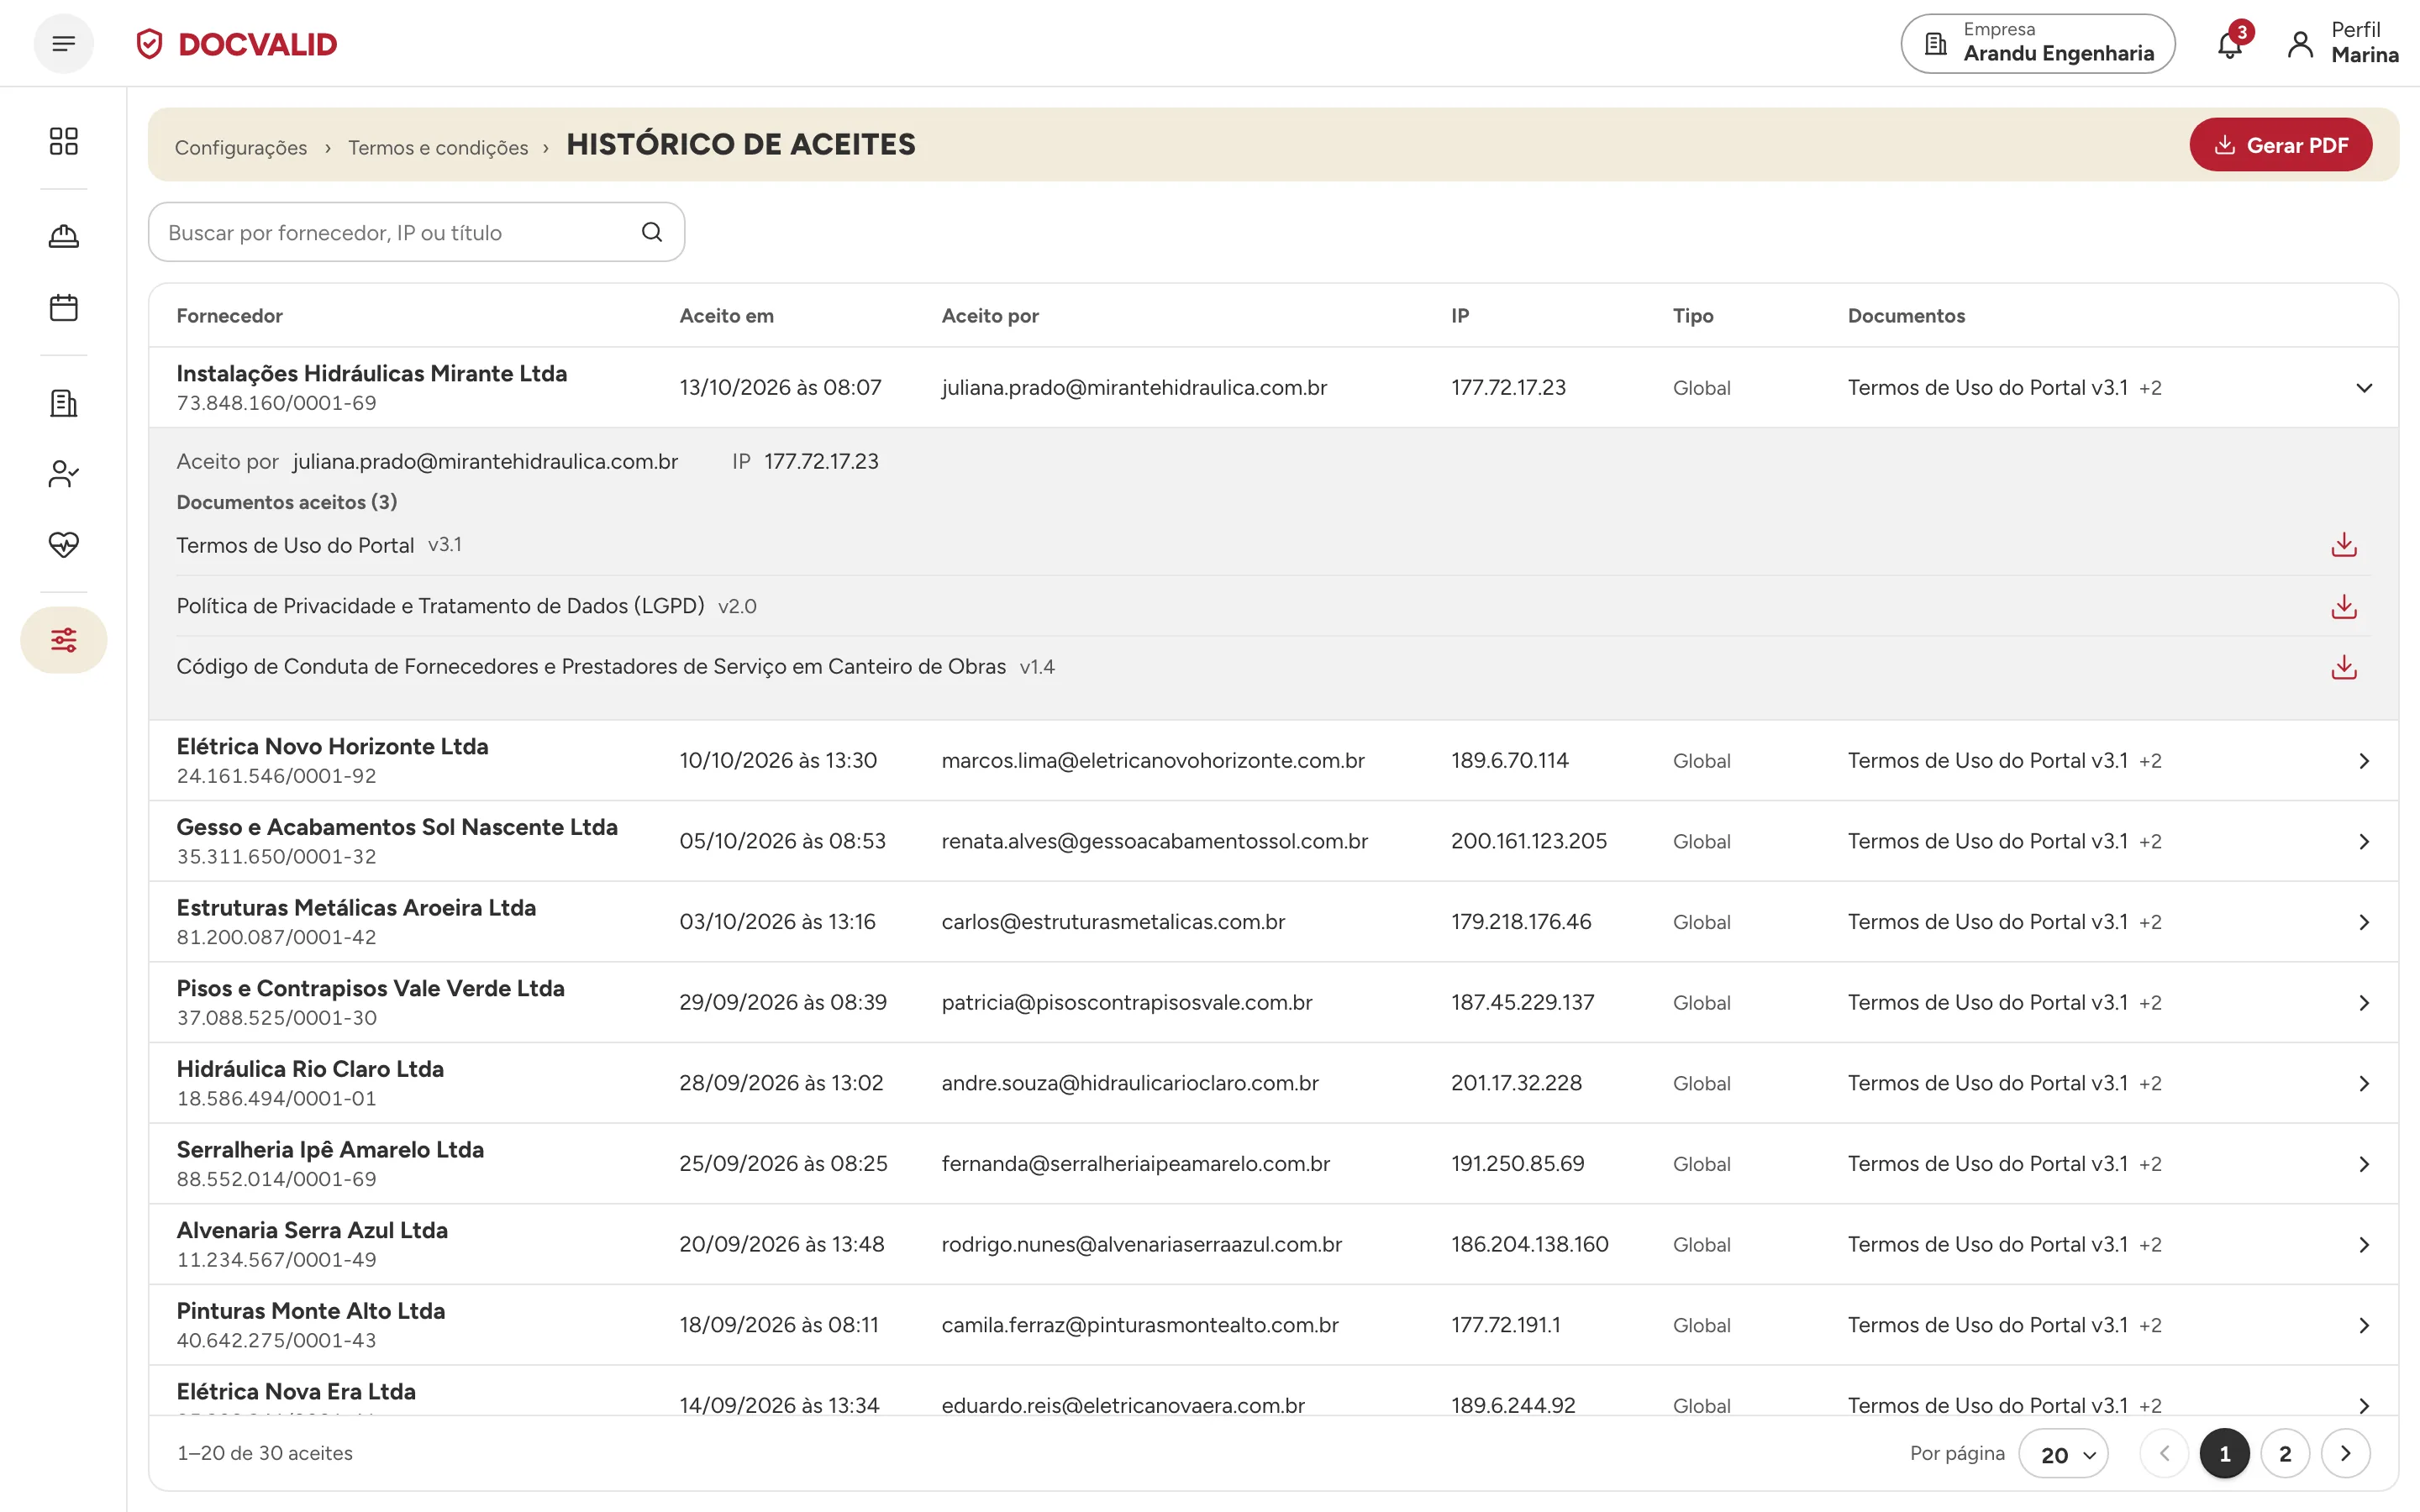
Task: Click date 20/09/2026 às 13:48
Action: pyautogui.click(x=782, y=1245)
